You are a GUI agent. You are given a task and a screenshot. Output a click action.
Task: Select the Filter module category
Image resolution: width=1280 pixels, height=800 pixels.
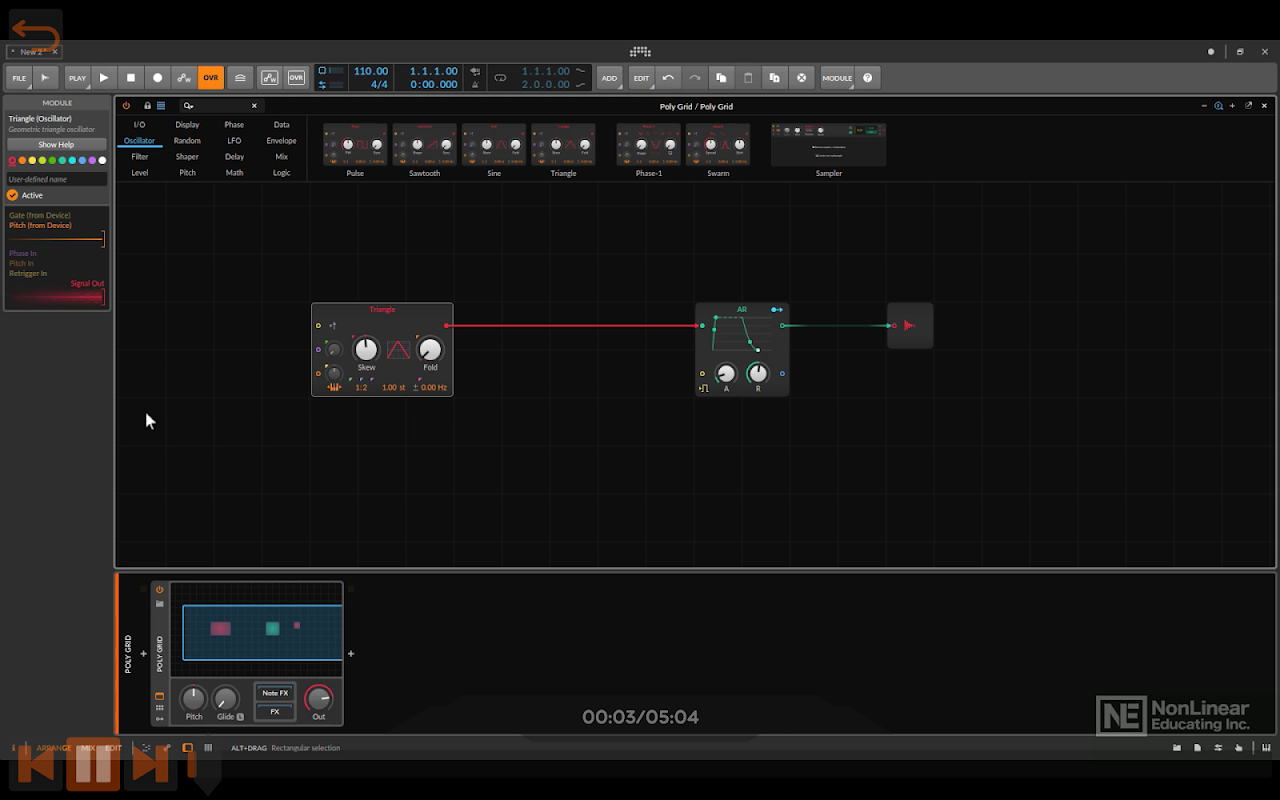point(140,157)
